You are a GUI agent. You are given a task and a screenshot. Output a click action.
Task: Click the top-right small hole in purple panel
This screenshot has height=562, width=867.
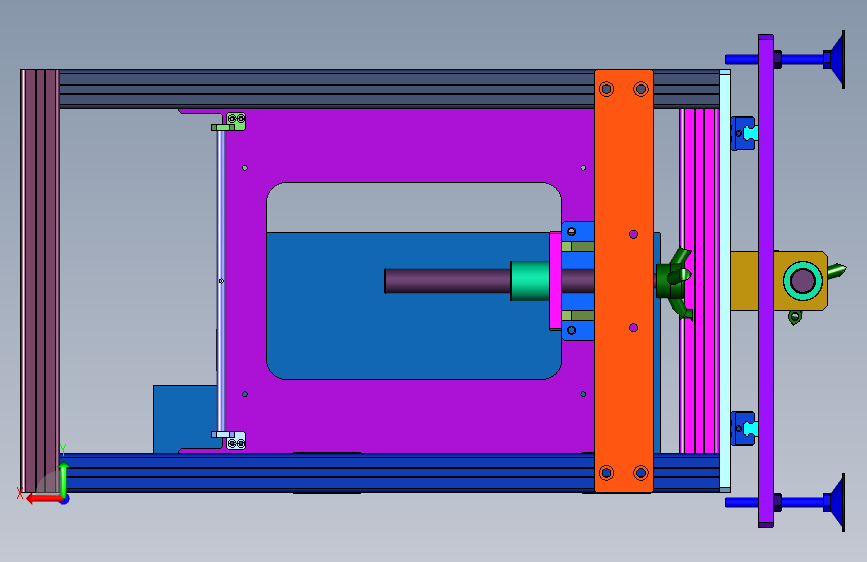click(583, 168)
